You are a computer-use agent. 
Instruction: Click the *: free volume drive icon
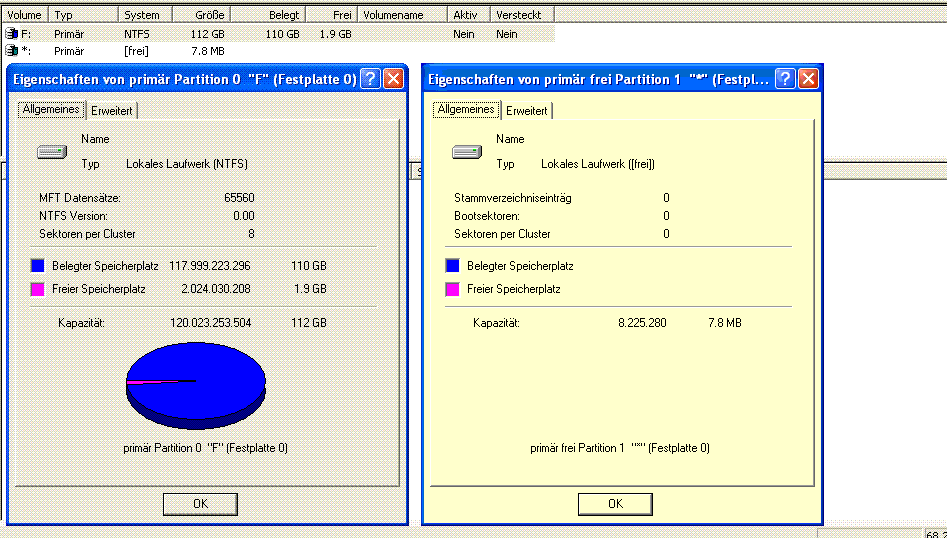pos(11,51)
